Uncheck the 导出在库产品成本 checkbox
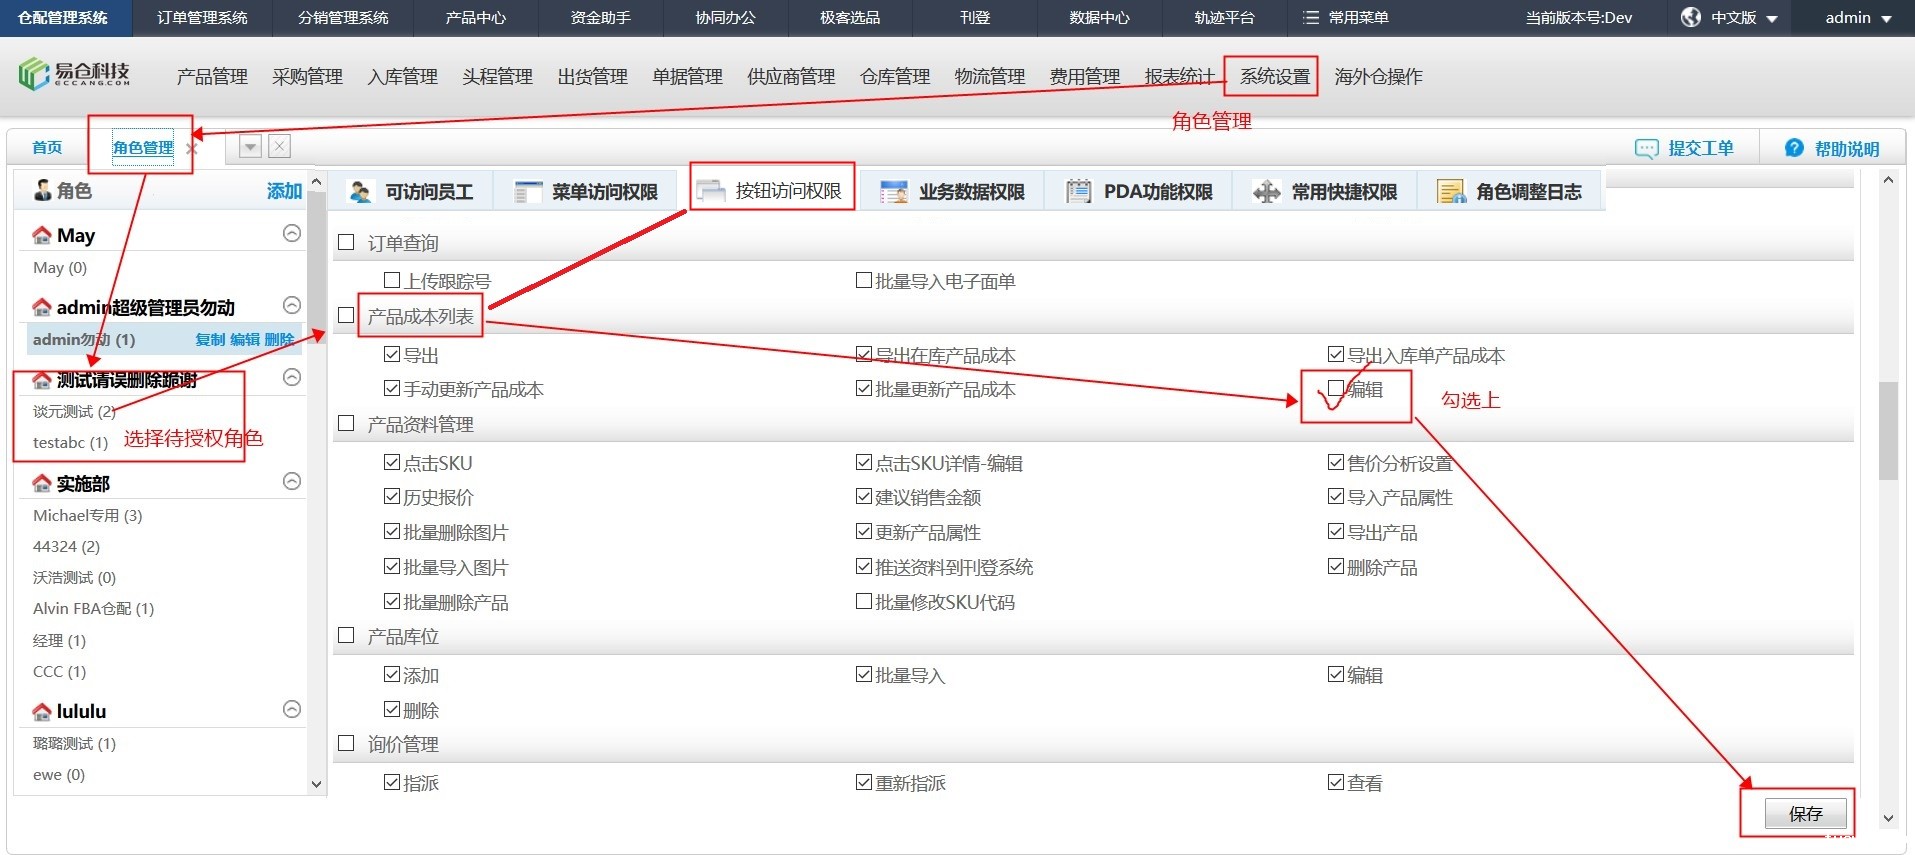Image resolution: width=1915 pixels, height=855 pixels. click(x=864, y=354)
